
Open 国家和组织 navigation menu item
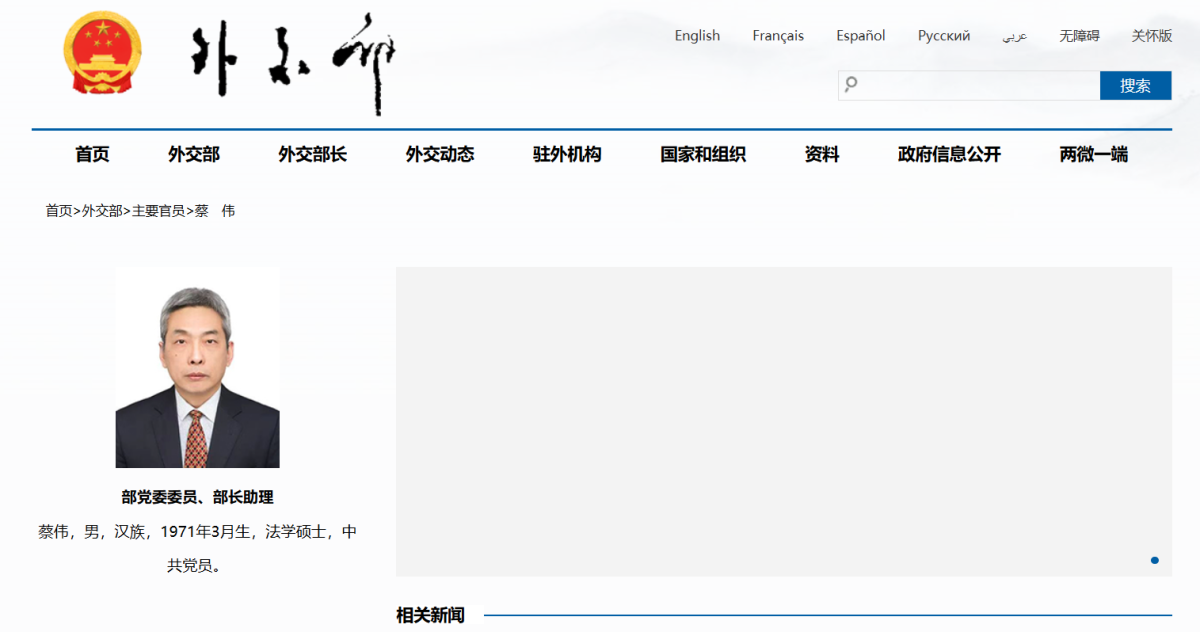pos(703,154)
